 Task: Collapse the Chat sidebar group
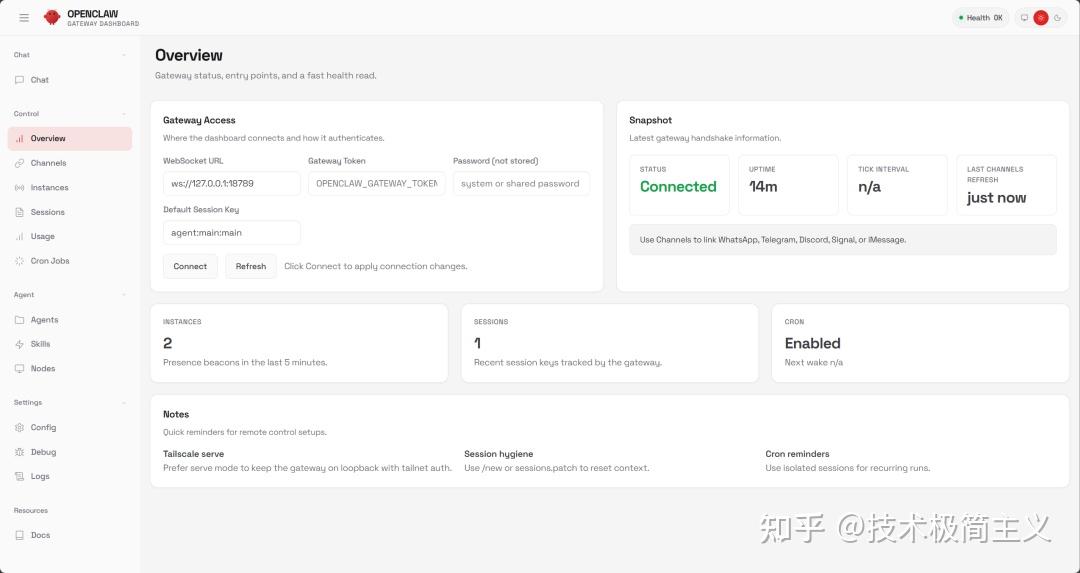[124, 55]
